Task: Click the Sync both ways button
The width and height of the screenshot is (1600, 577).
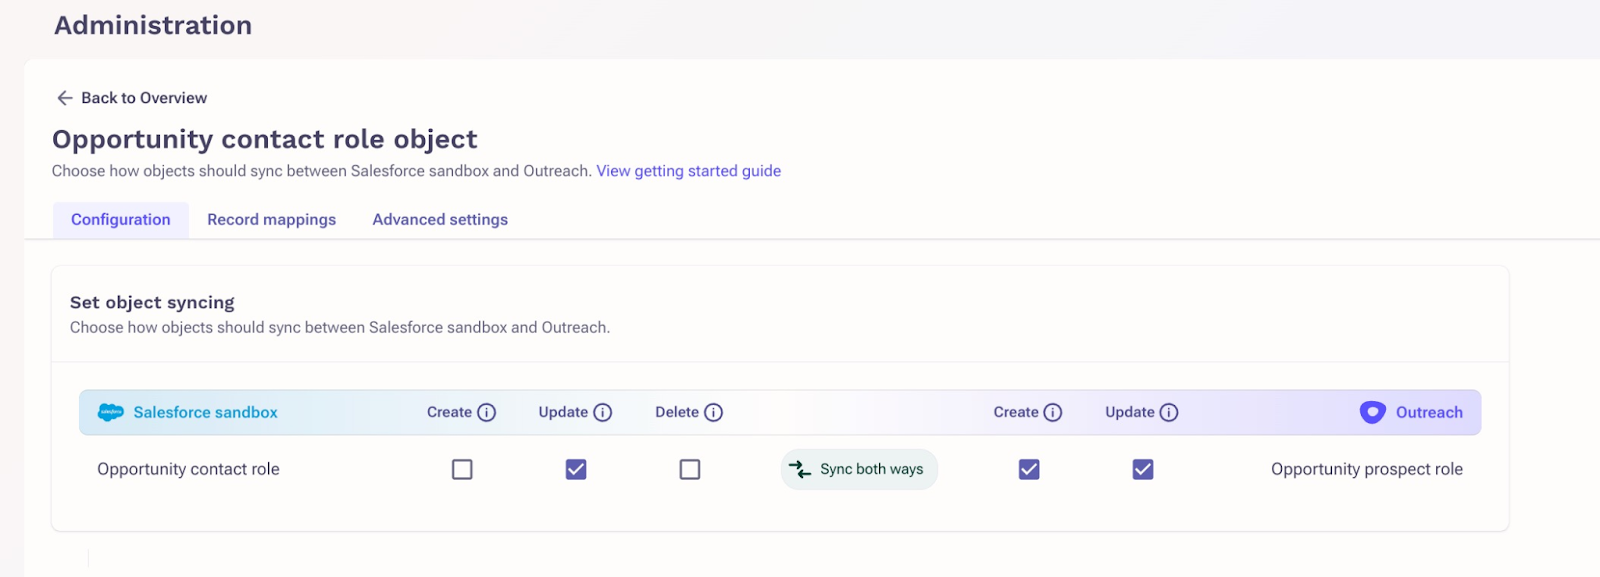Action: pyautogui.click(x=859, y=469)
